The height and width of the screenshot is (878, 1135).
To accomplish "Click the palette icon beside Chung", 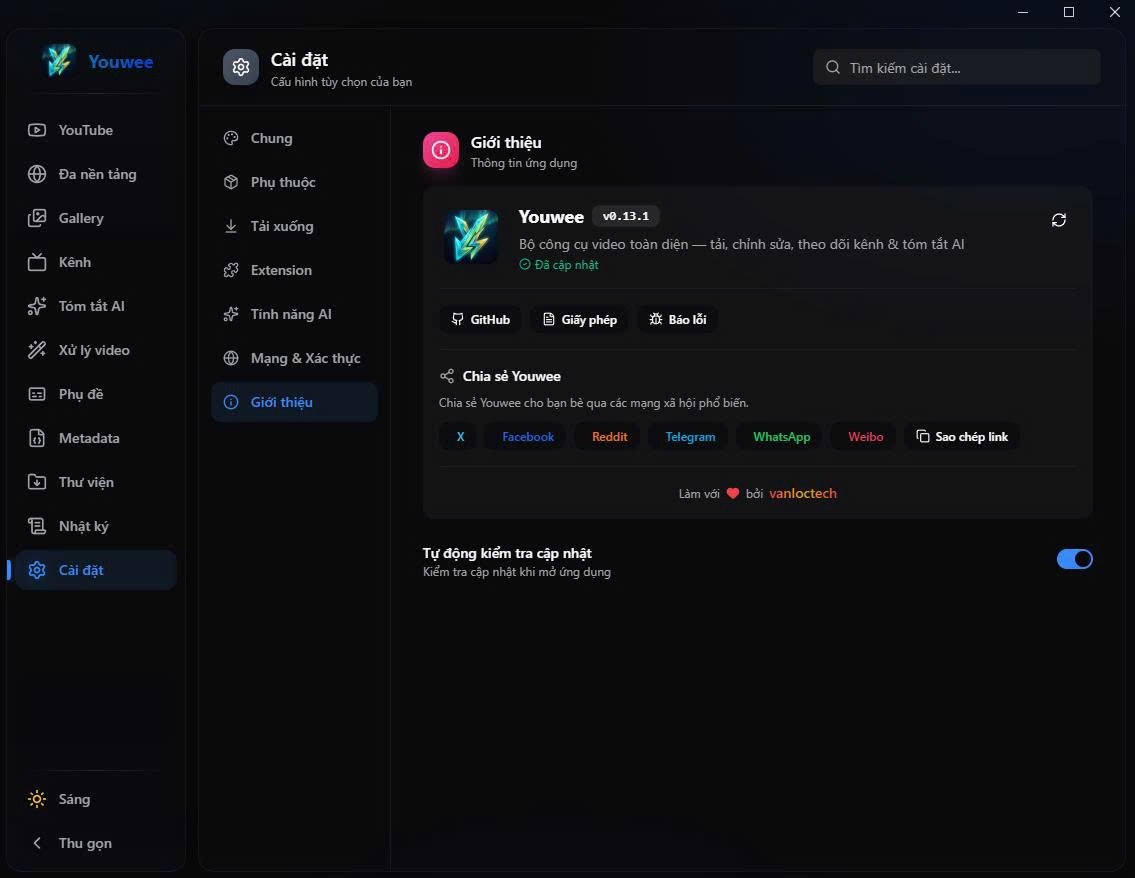I will (x=231, y=138).
